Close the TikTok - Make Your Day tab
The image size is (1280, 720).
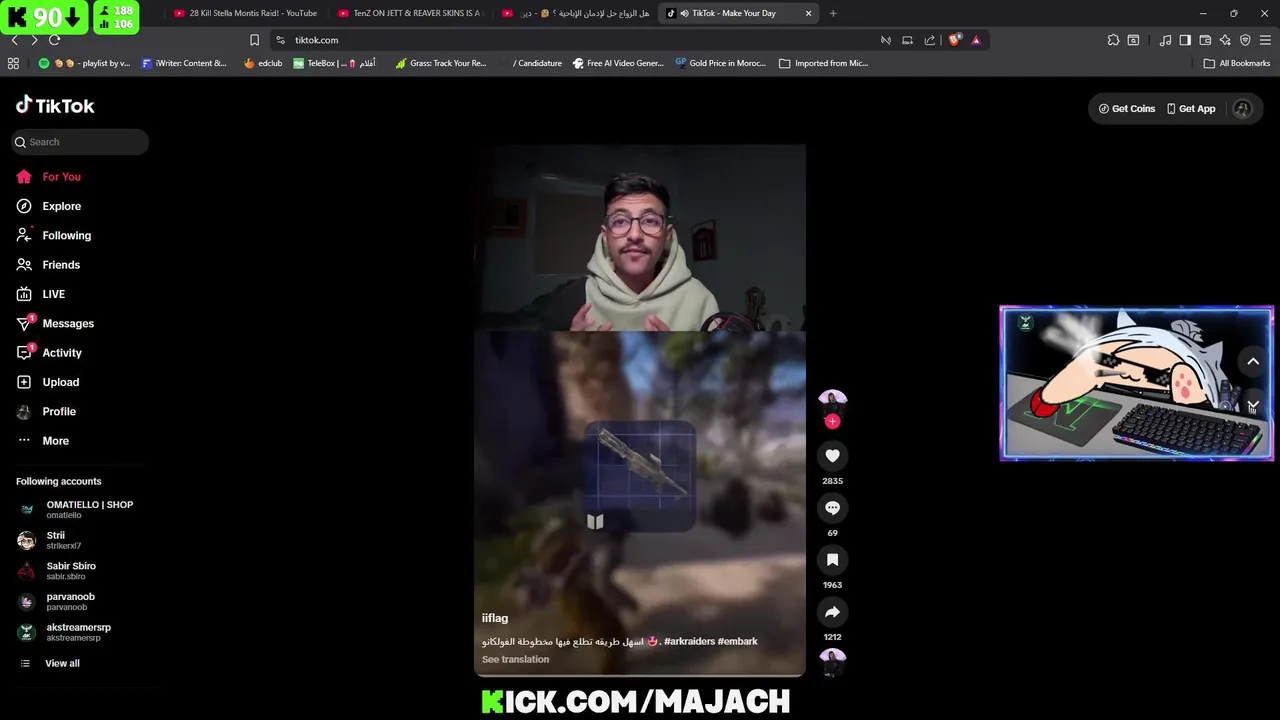[809, 13]
